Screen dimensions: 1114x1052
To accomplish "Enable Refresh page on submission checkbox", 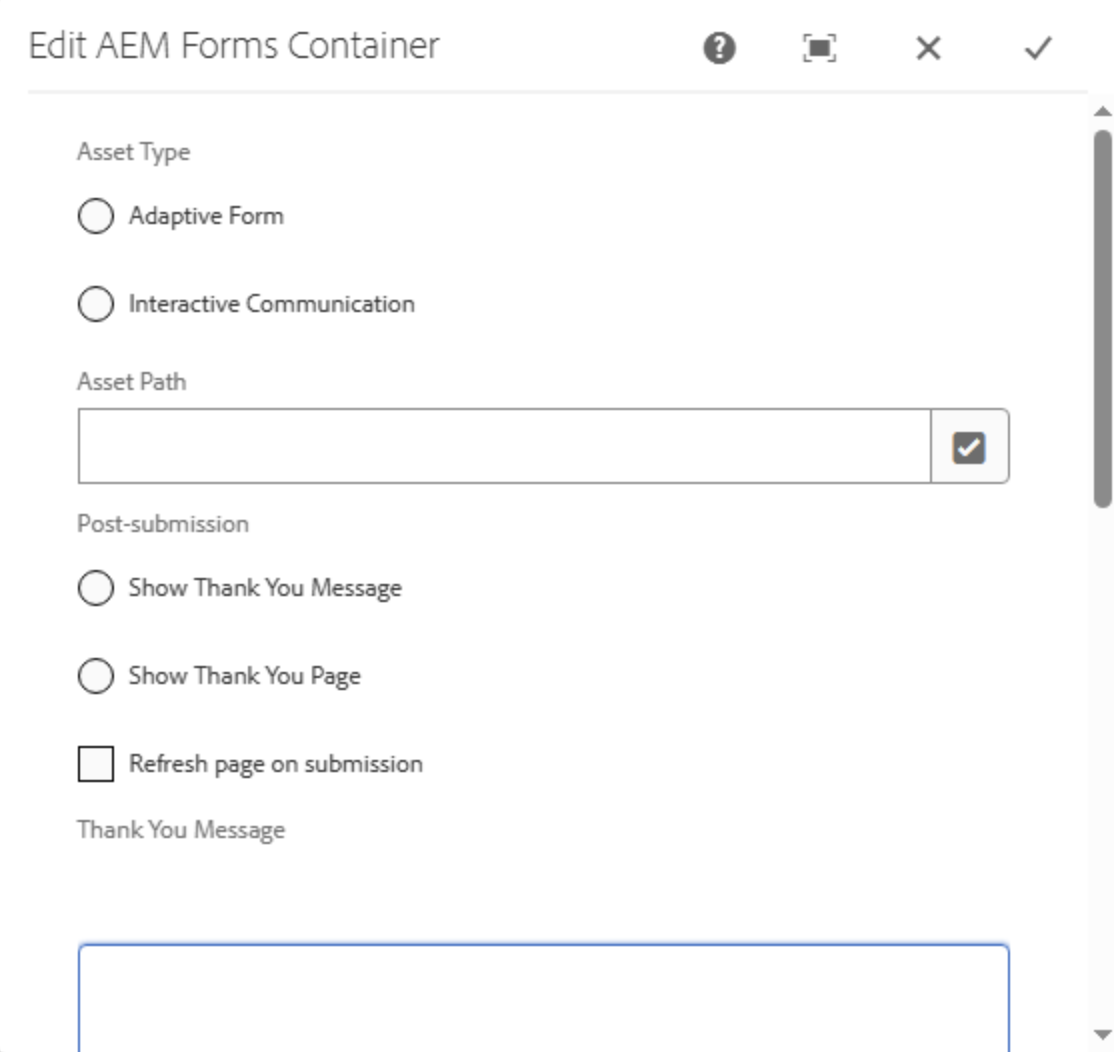I will [x=96, y=764].
